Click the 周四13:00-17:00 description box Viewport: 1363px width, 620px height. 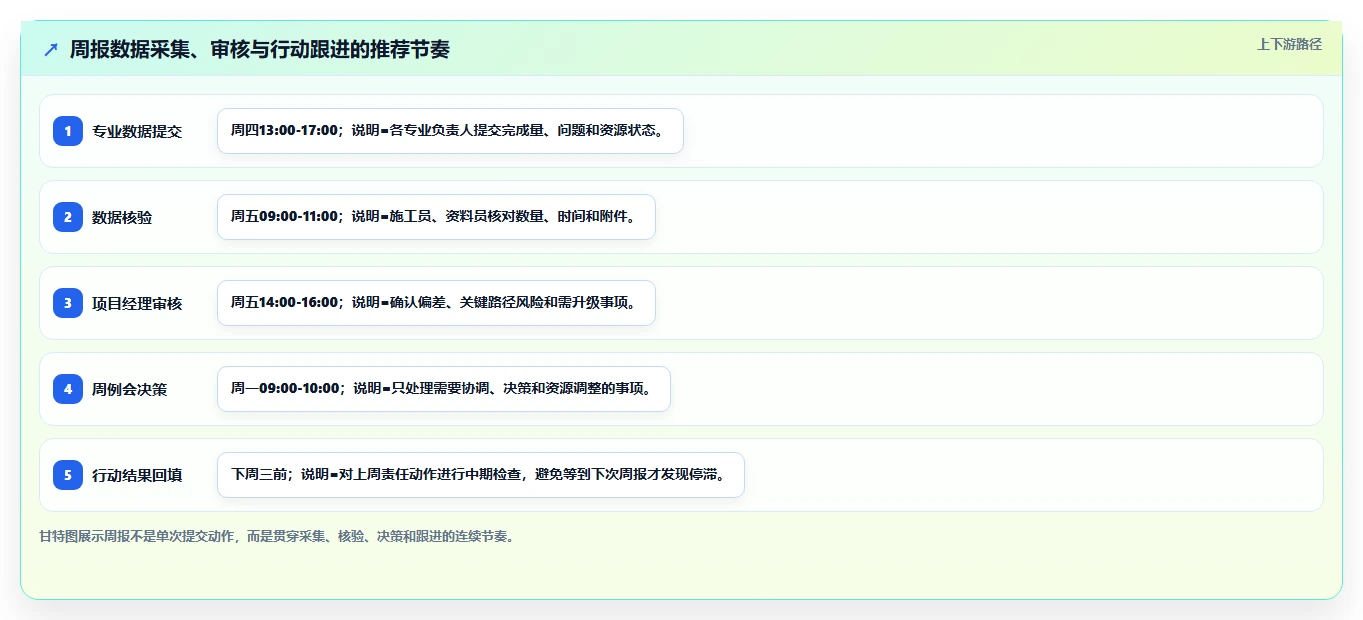[450, 131]
